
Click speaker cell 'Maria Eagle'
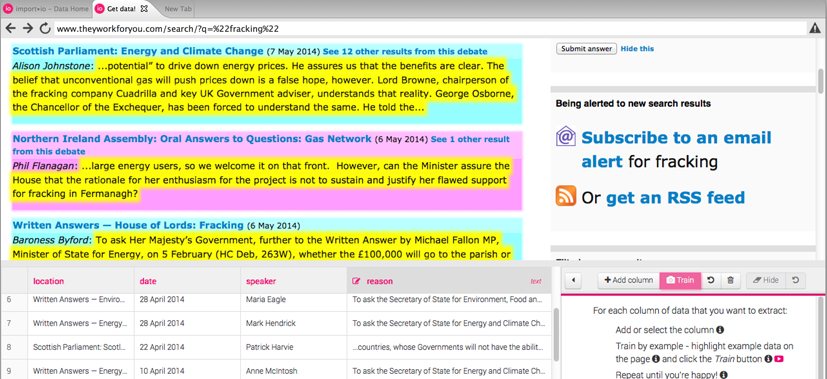tap(294, 299)
